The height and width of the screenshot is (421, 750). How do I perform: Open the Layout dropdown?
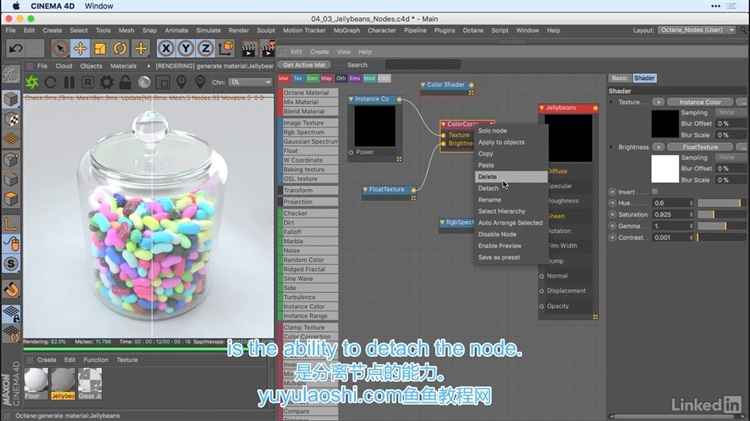coord(696,30)
